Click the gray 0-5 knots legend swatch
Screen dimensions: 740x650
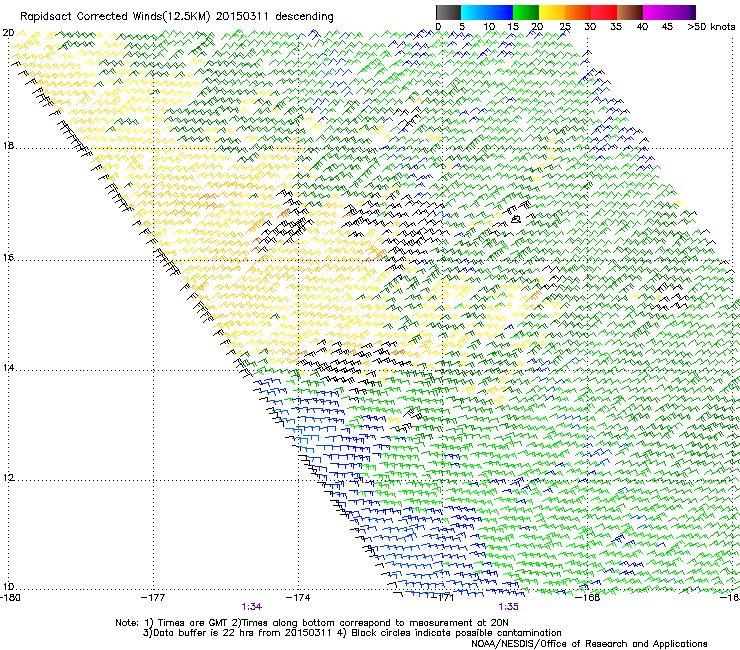pos(448,12)
